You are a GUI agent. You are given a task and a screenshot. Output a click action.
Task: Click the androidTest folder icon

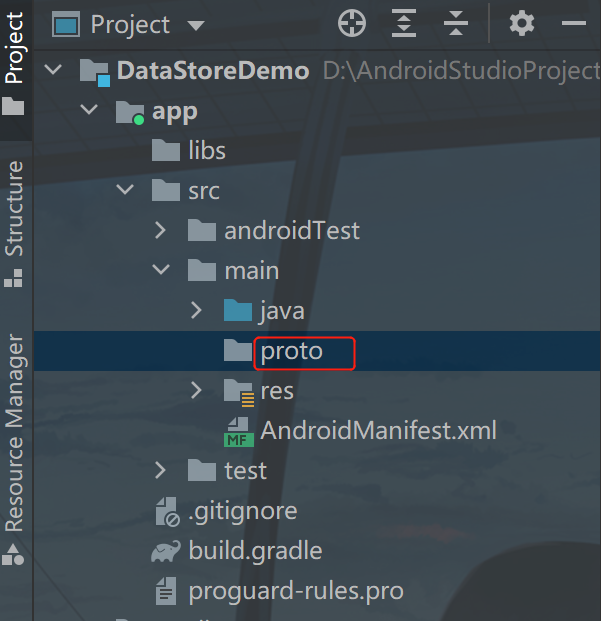tap(202, 230)
